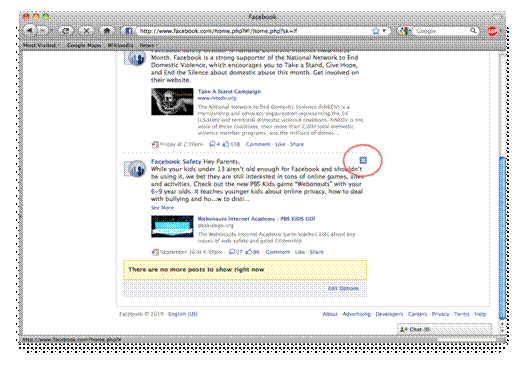The image size is (524, 369).
Task: Share the Webonauts post
Action: (x=316, y=252)
